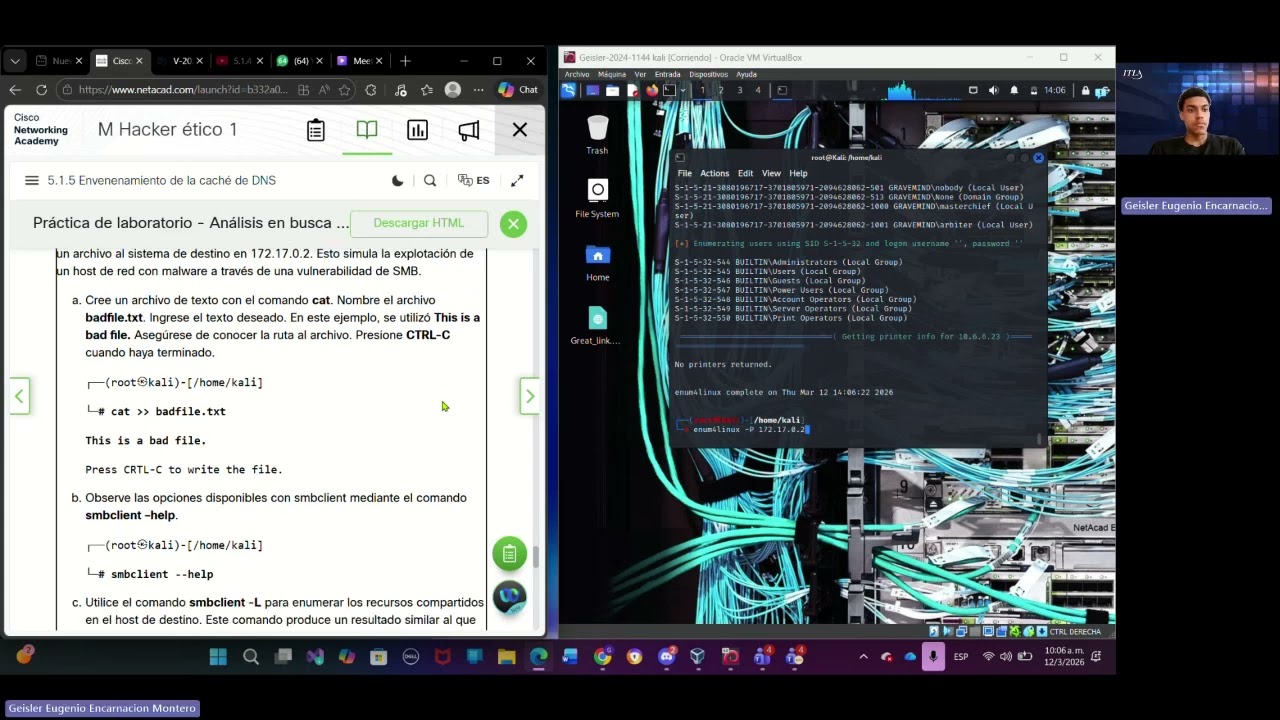Open Discord from the taskbar
This screenshot has height=720, width=1280.
coord(667,657)
